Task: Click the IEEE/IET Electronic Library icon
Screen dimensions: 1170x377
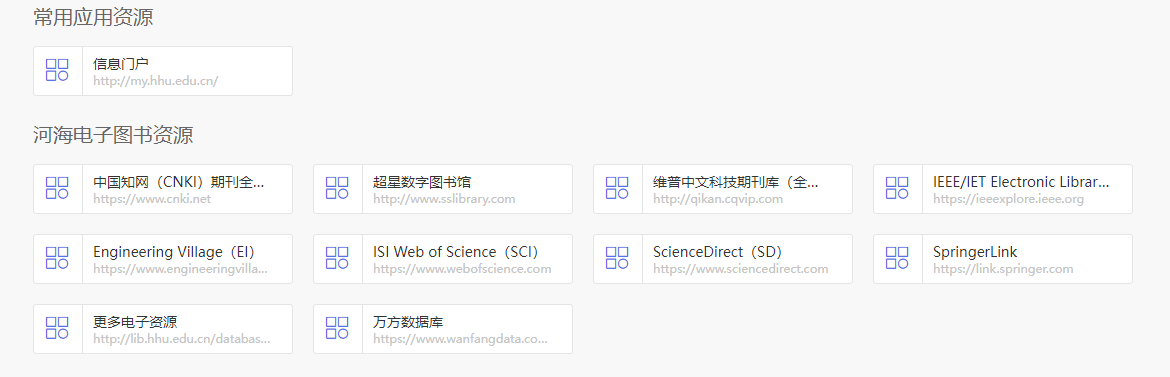Action: click(x=897, y=188)
